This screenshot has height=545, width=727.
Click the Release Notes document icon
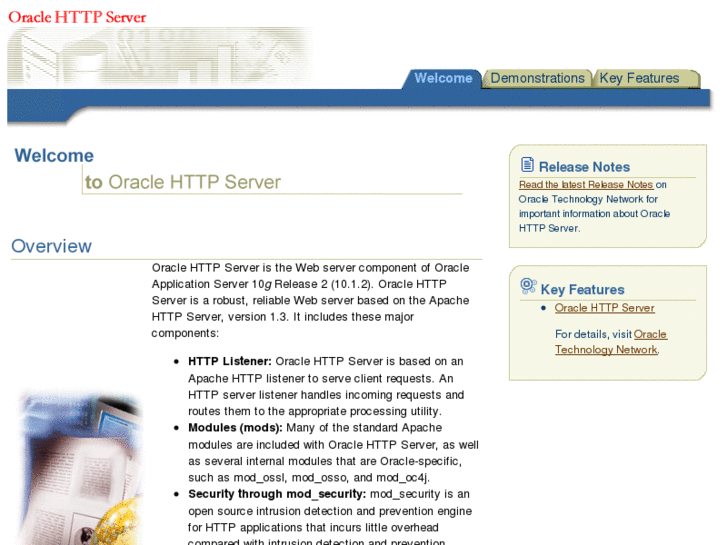pyautogui.click(x=527, y=165)
